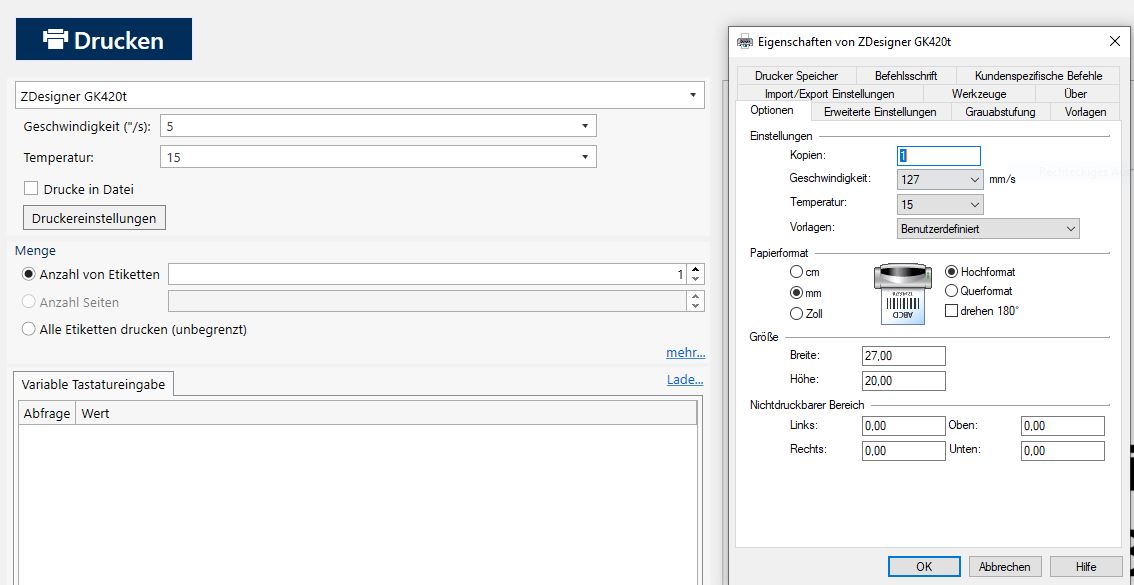1134x585 pixels.
Task: Select Alle Etiketten drucken (unbegrenzt) option
Action: tap(29, 329)
